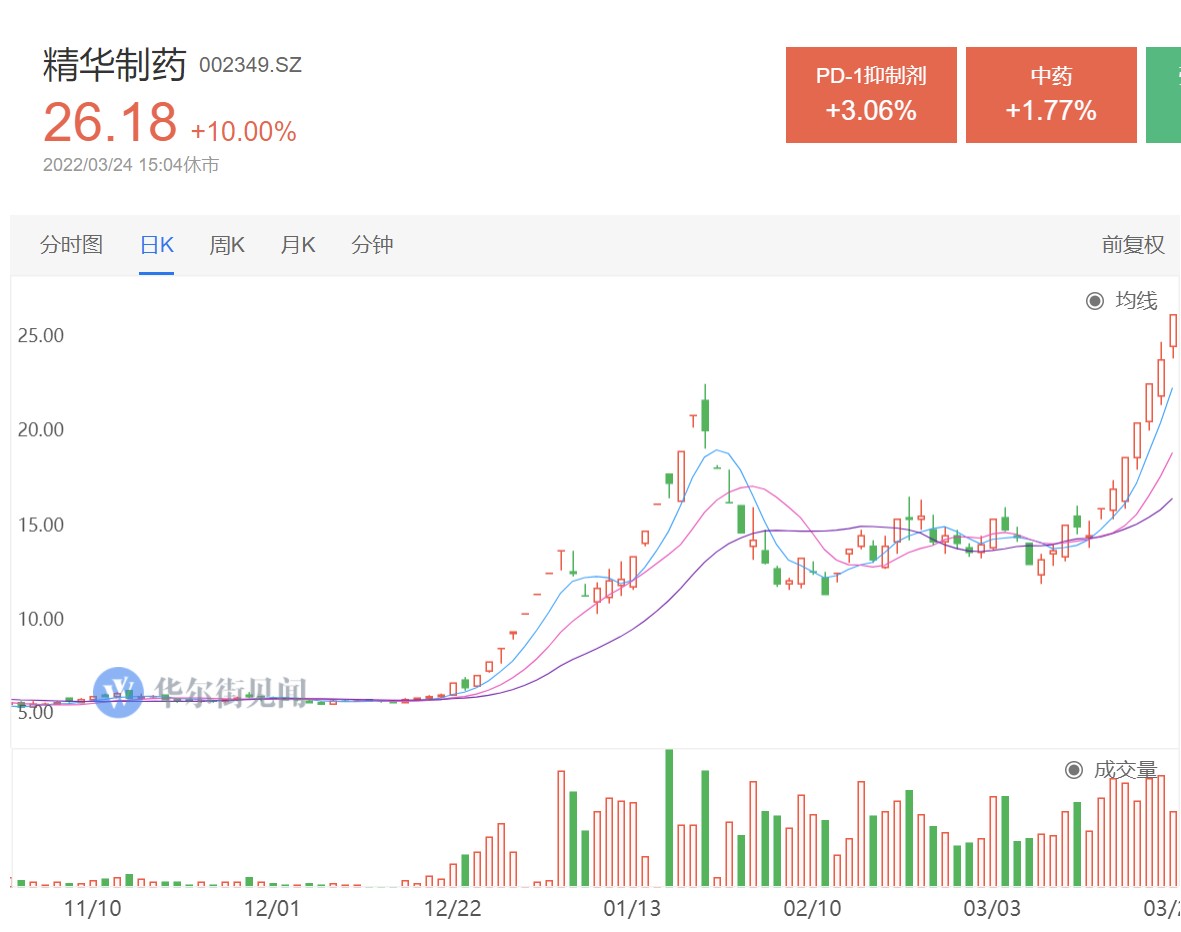Click the latest red candlestick at far right
Image resolution: width=1181 pixels, height=932 pixels.
click(x=1174, y=330)
